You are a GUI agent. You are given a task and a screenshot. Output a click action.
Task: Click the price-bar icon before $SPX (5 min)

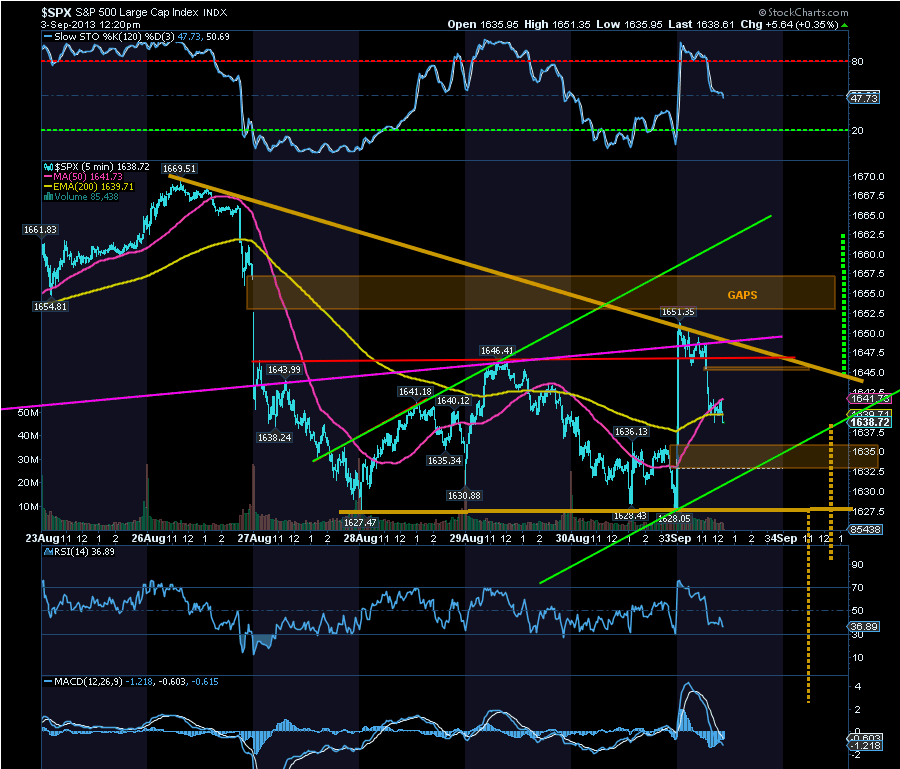(x=48, y=166)
